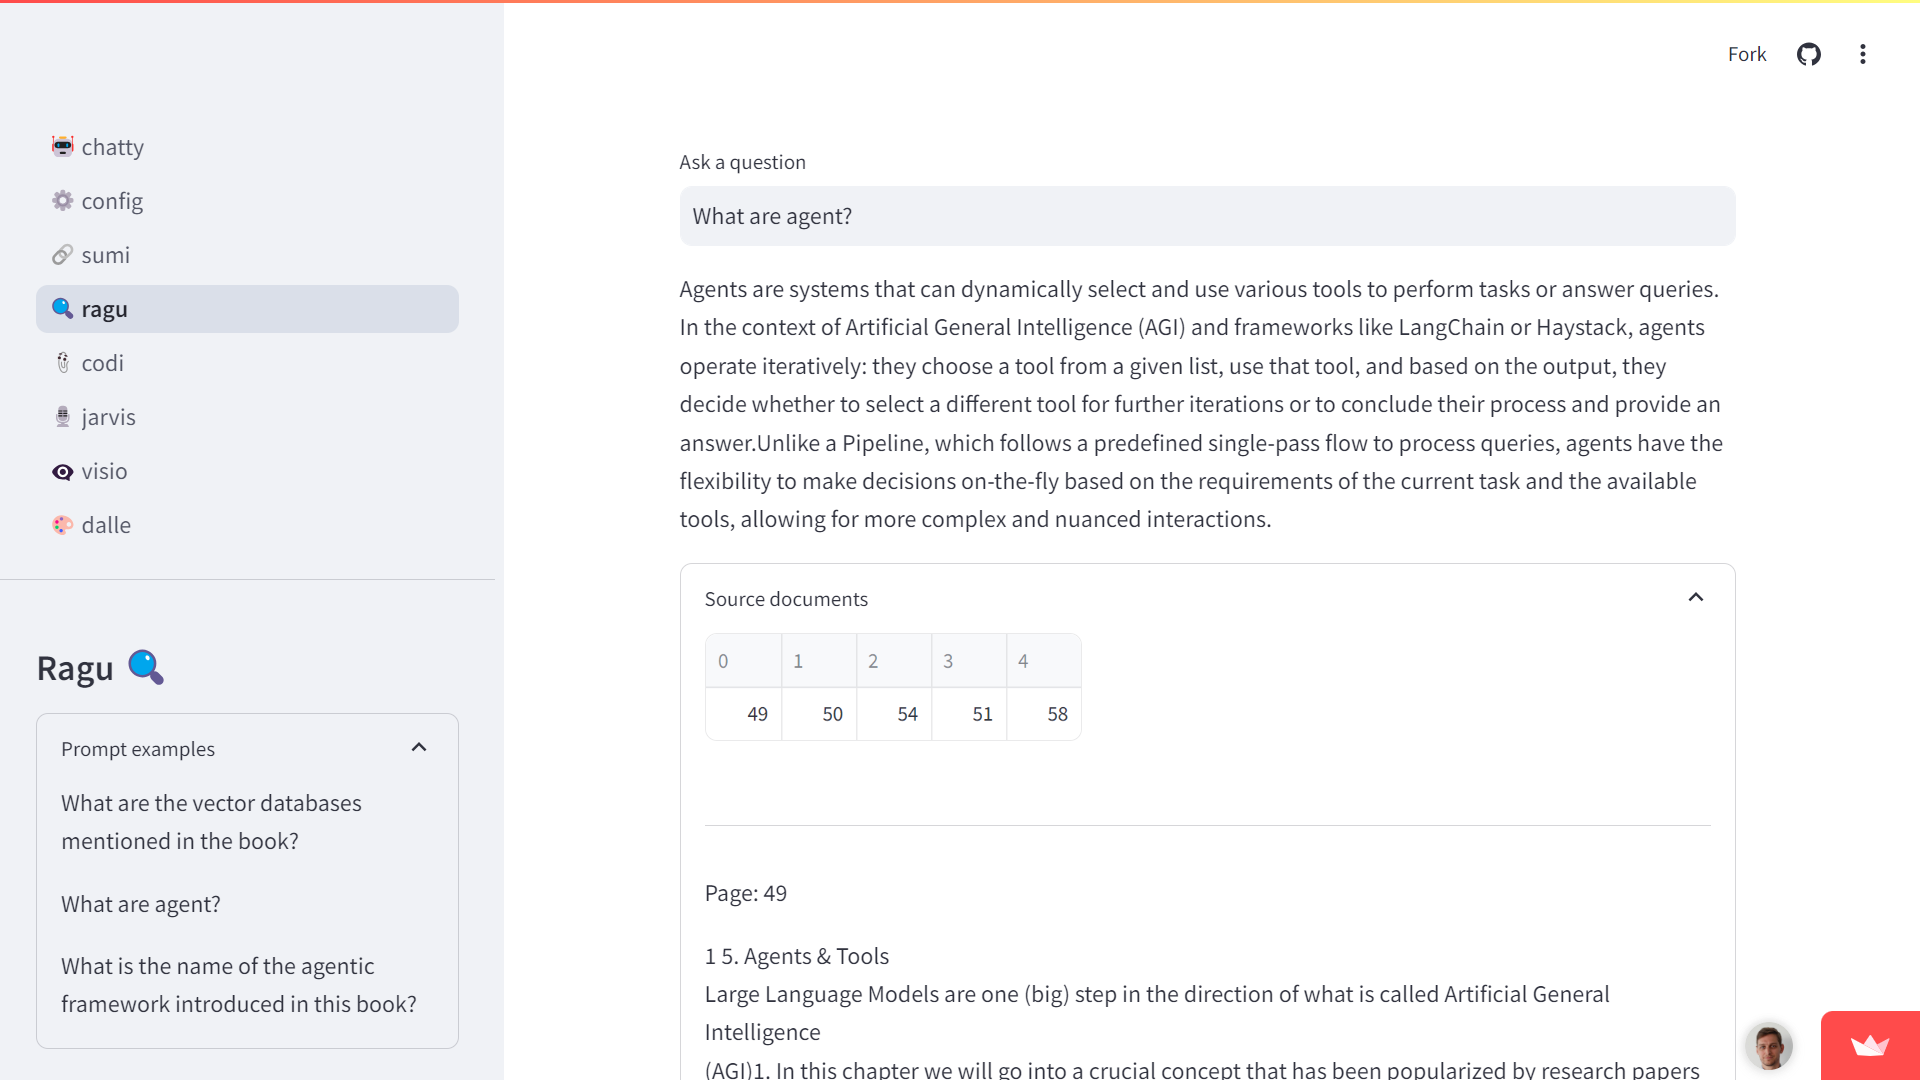This screenshot has width=1920, height=1080.
Task: Select the agentic framework prompt example
Action: coord(238,985)
